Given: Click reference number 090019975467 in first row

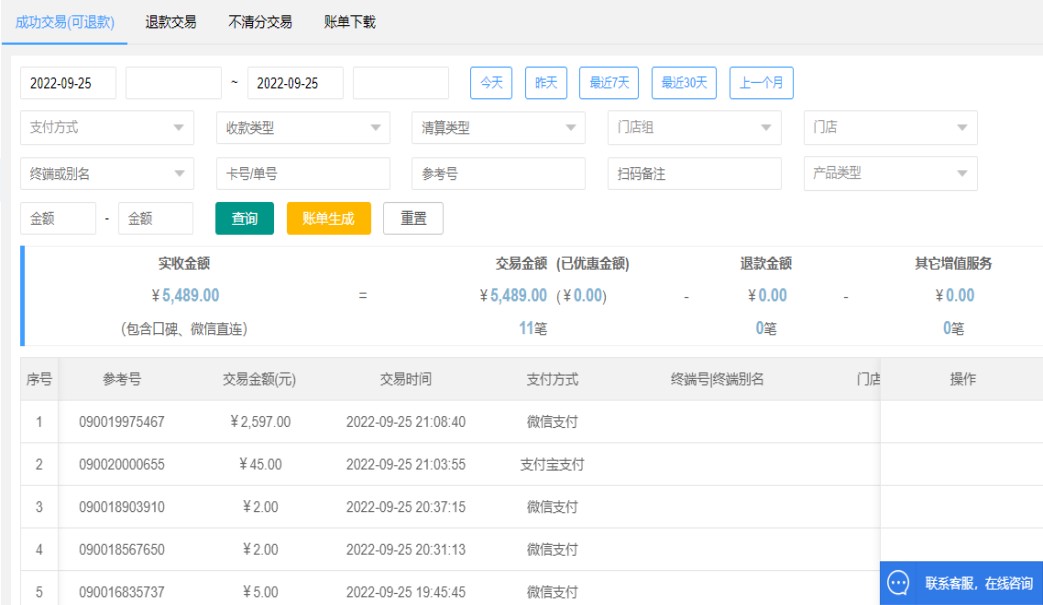Looking at the screenshot, I should click(122, 422).
